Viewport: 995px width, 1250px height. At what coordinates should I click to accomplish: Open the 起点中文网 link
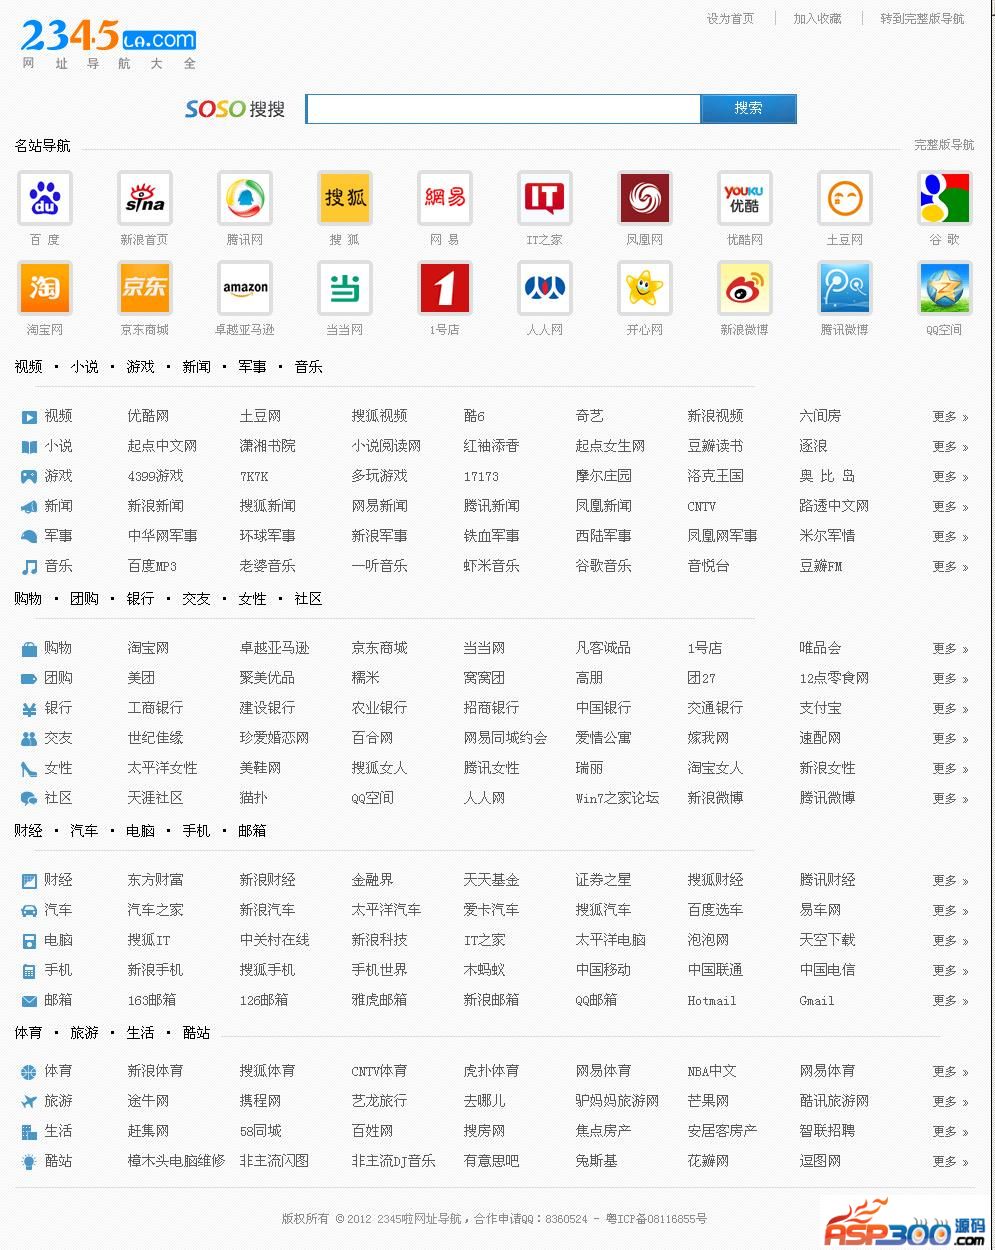click(162, 446)
